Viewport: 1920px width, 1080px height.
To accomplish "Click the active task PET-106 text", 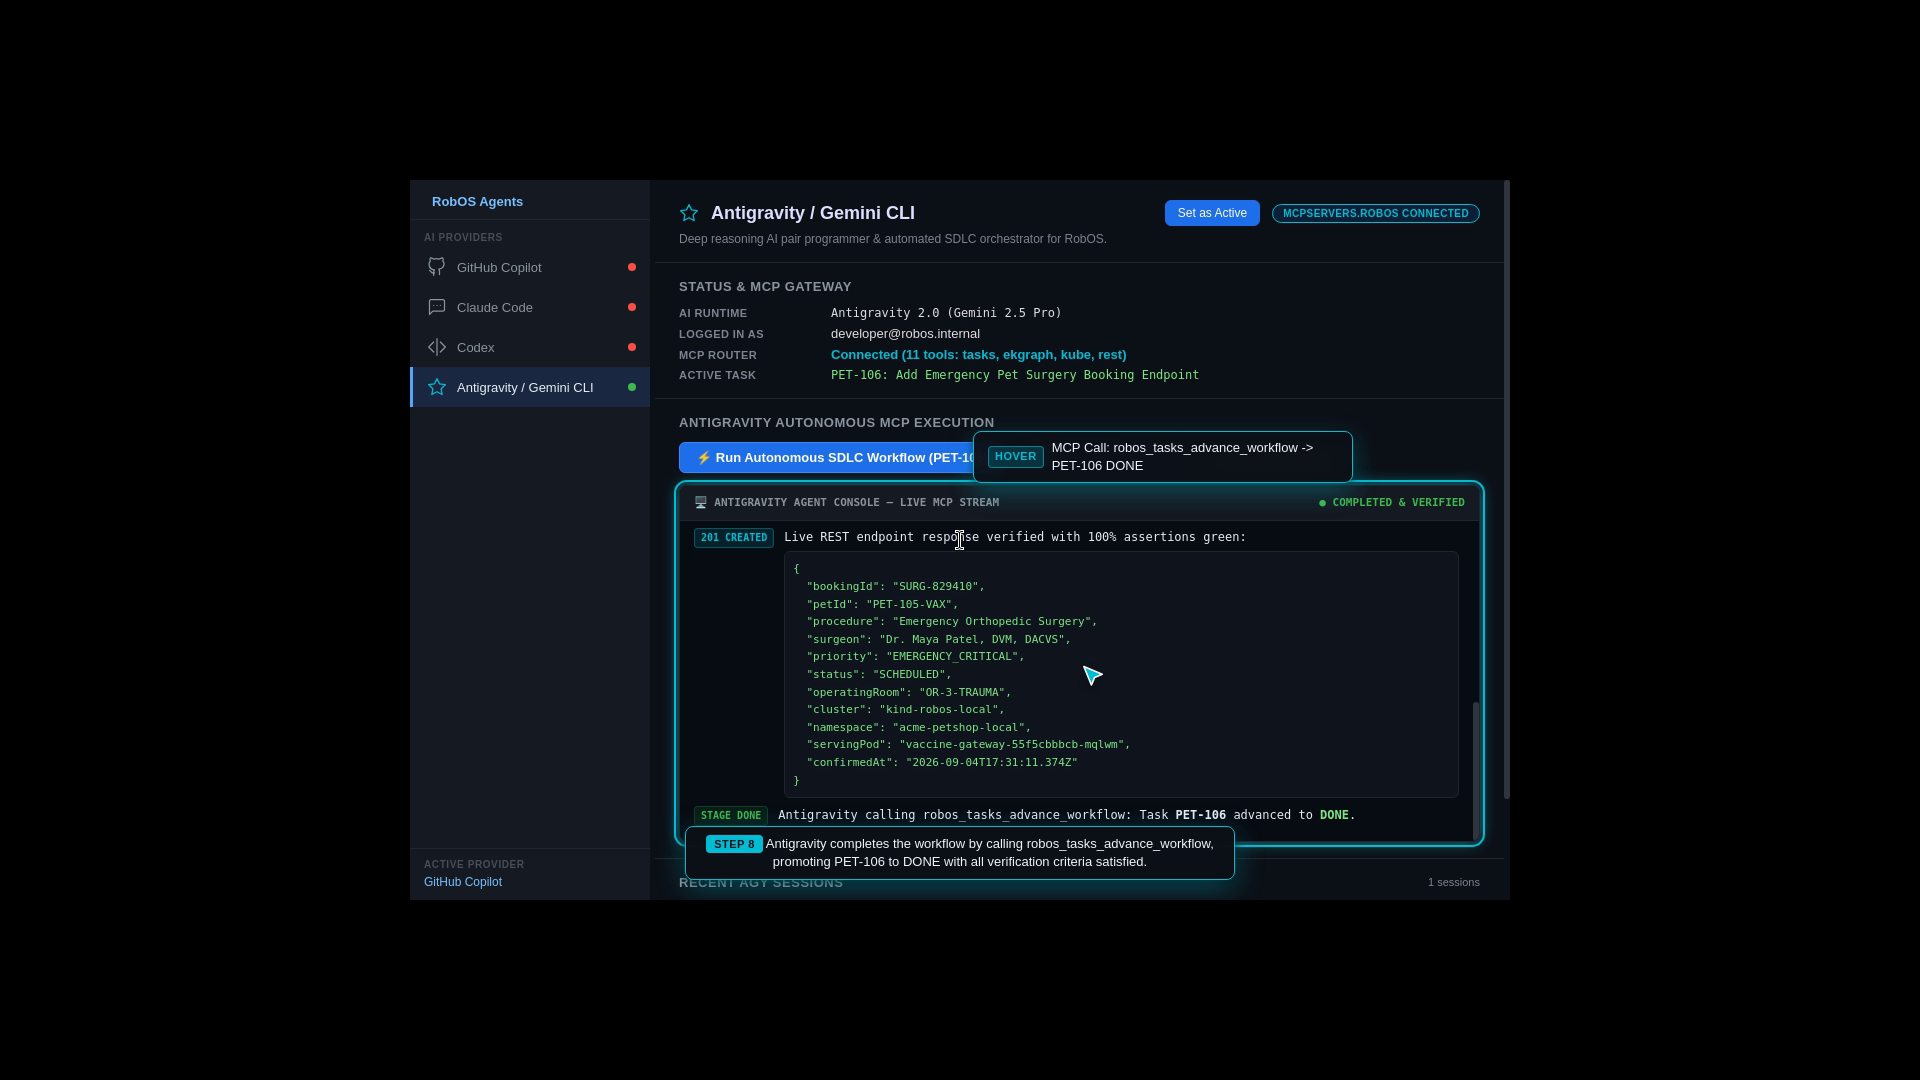I will (1015, 375).
